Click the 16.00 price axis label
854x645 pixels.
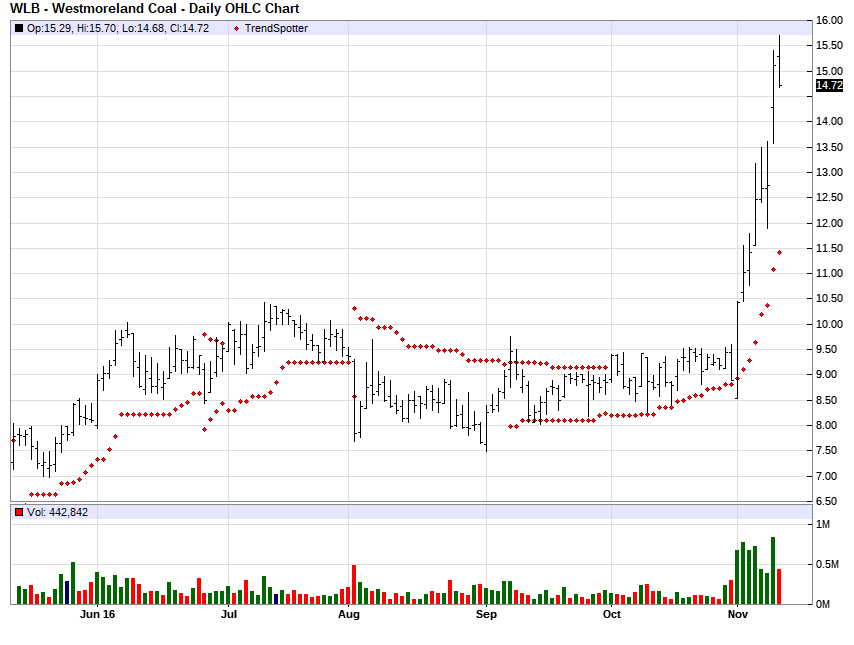coord(829,21)
